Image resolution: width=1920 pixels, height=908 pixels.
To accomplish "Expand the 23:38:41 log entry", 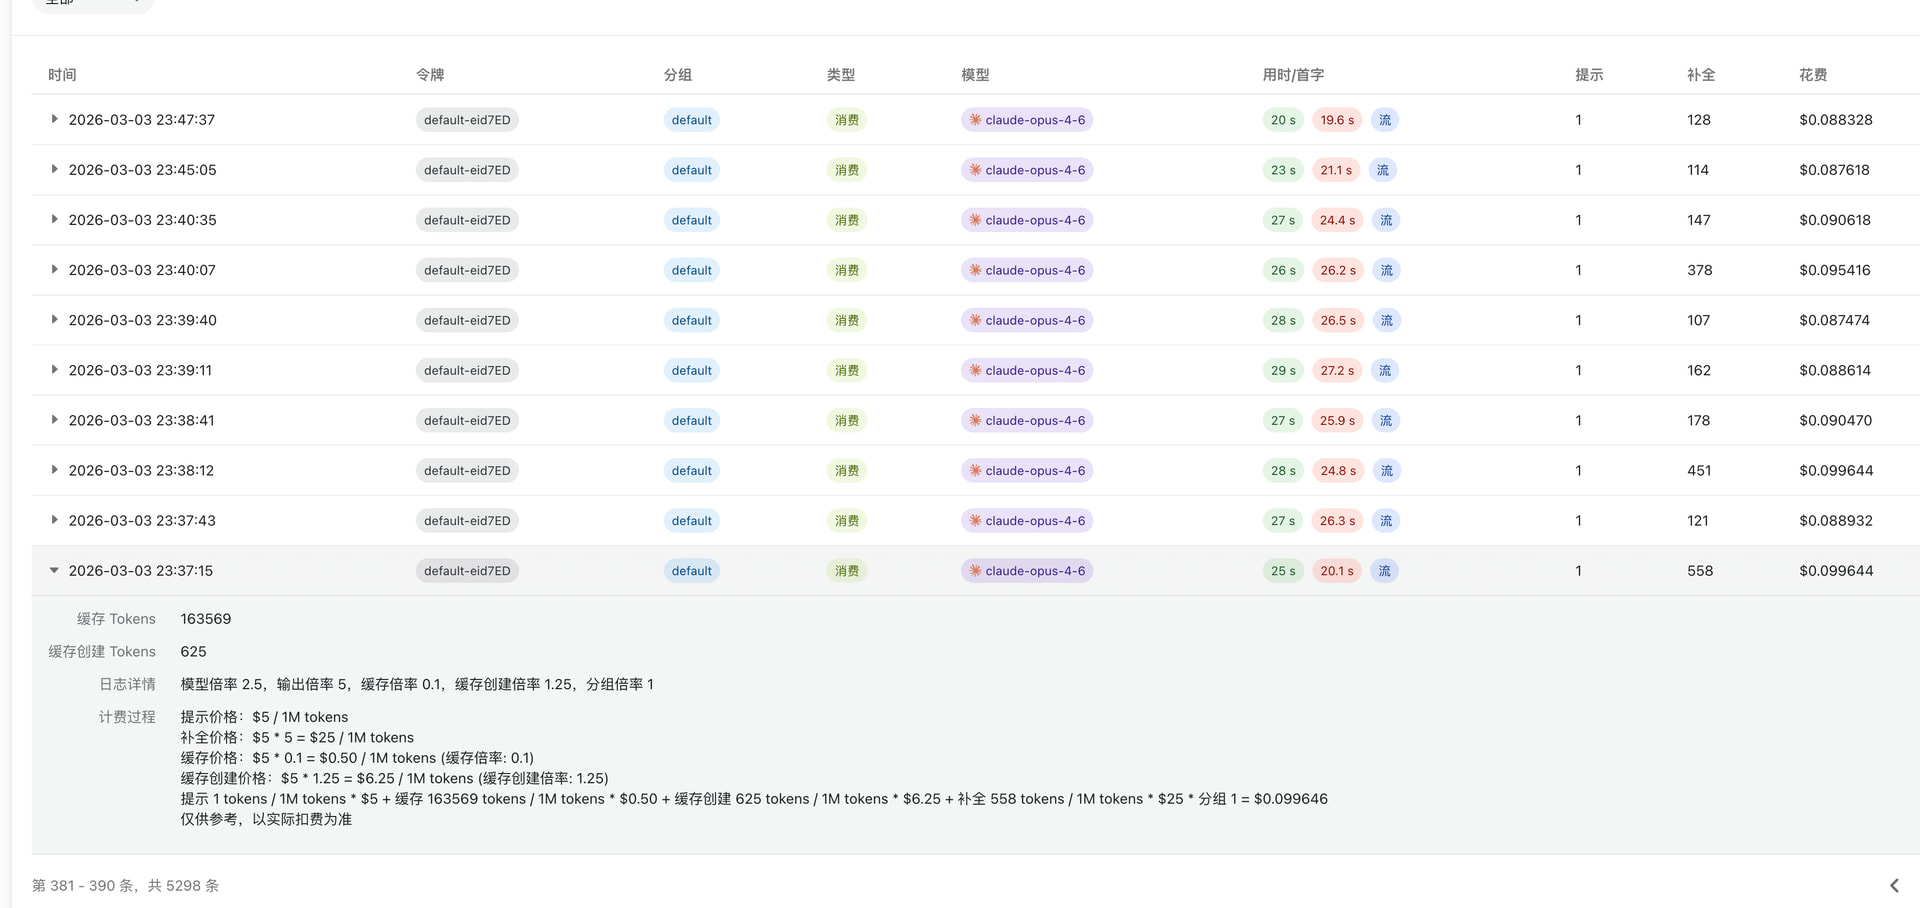I will pos(54,419).
